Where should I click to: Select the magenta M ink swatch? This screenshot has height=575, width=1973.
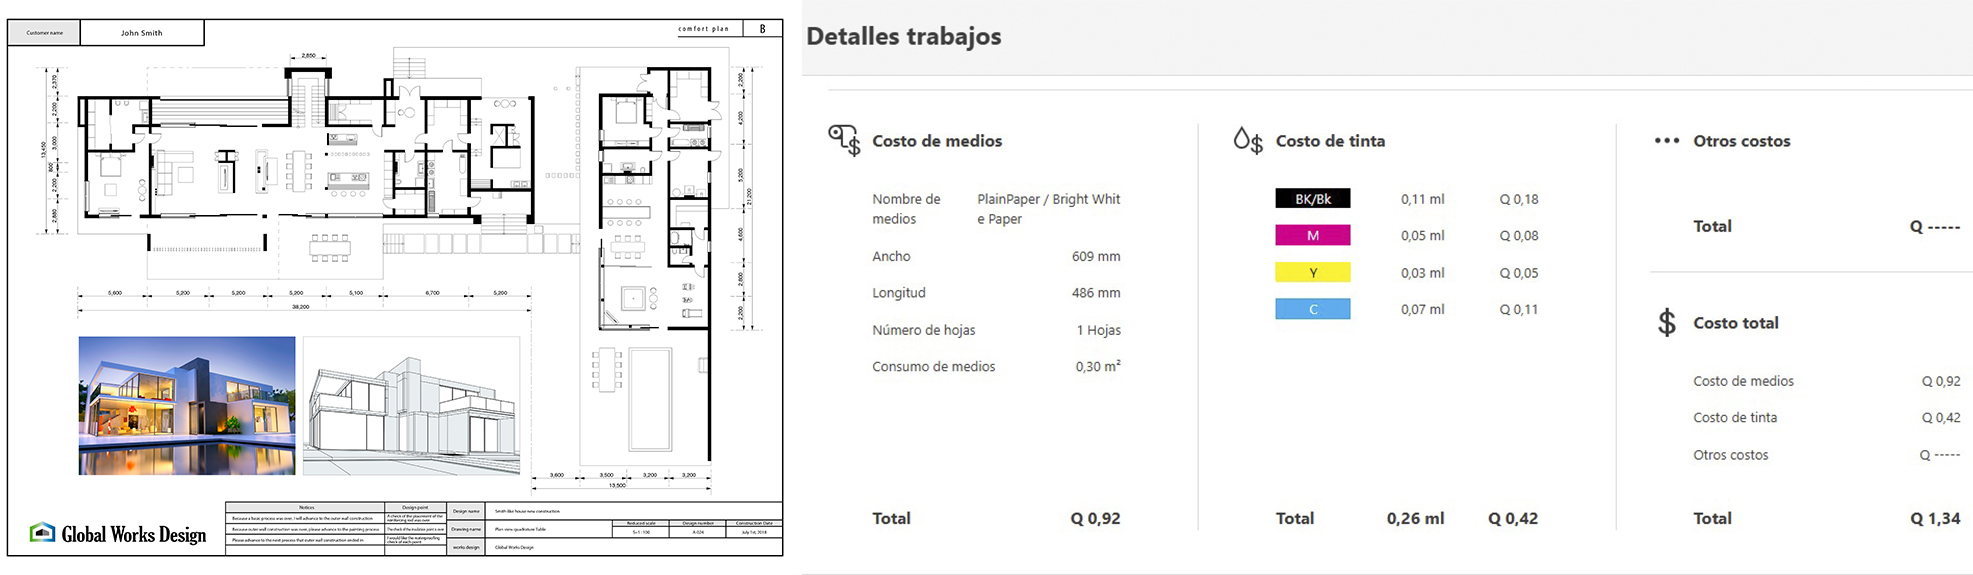[x=1312, y=236]
